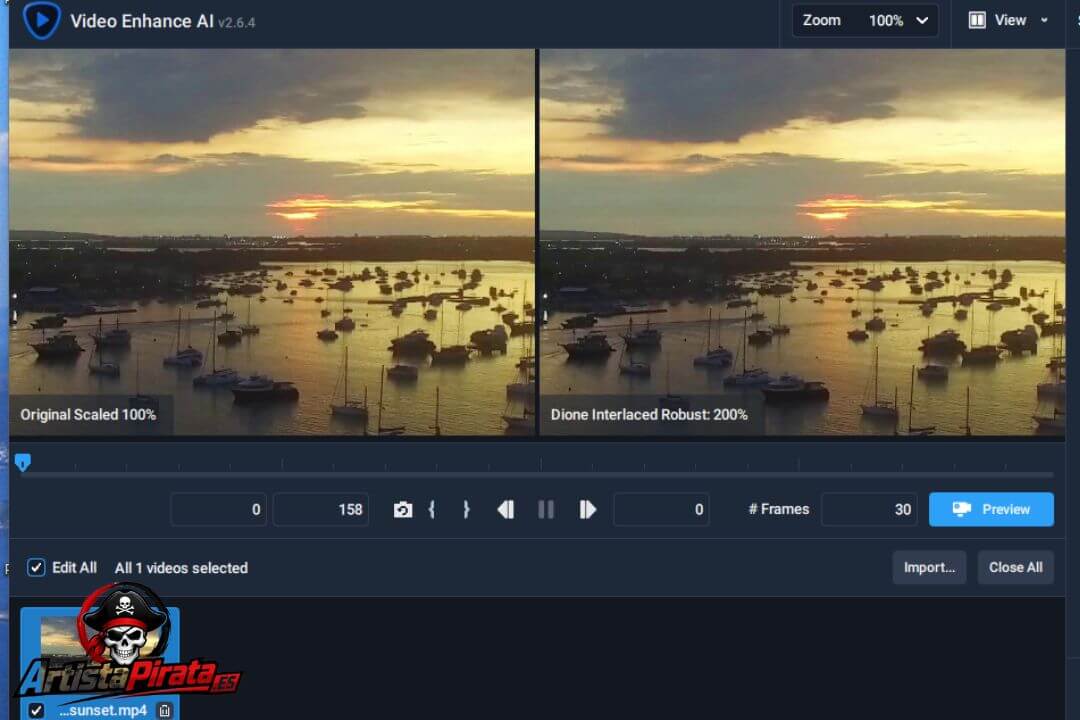Click the Close All button
Viewport: 1080px width, 720px height.
point(1015,568)
